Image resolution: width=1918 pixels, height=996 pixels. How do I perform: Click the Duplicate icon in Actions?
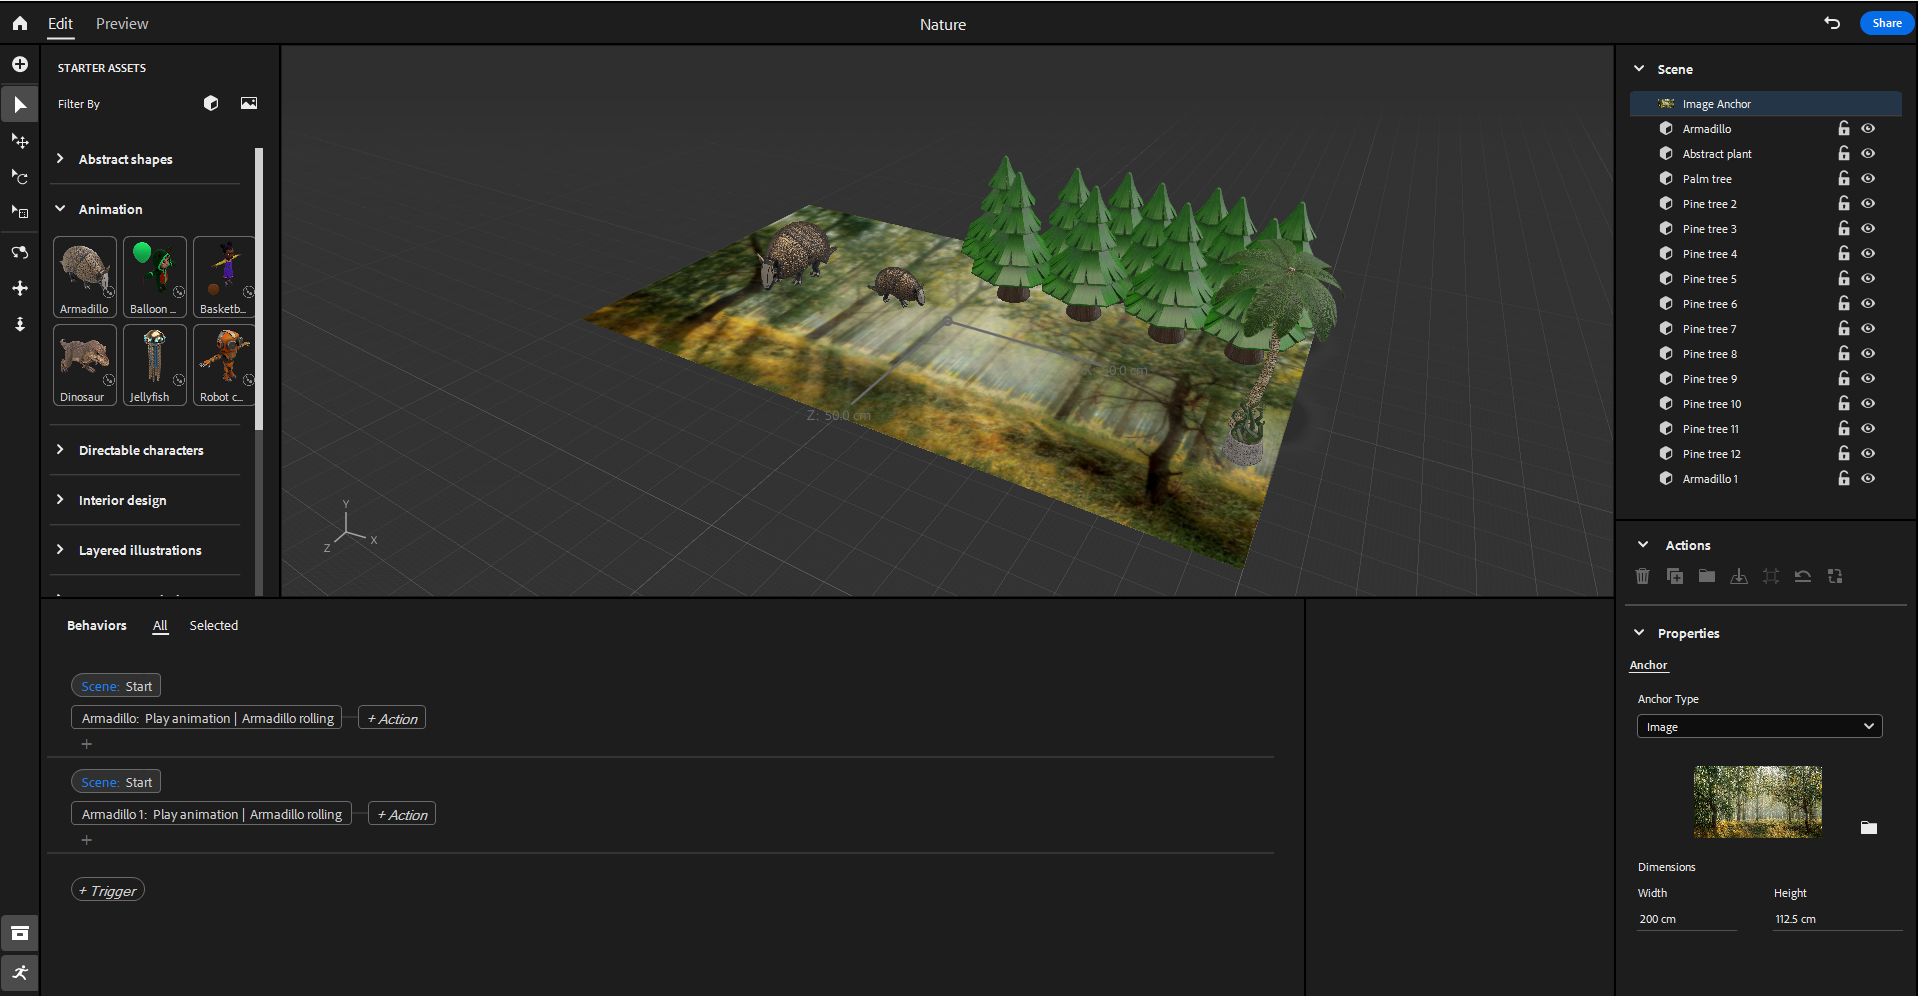click(x=1674, y=576)
